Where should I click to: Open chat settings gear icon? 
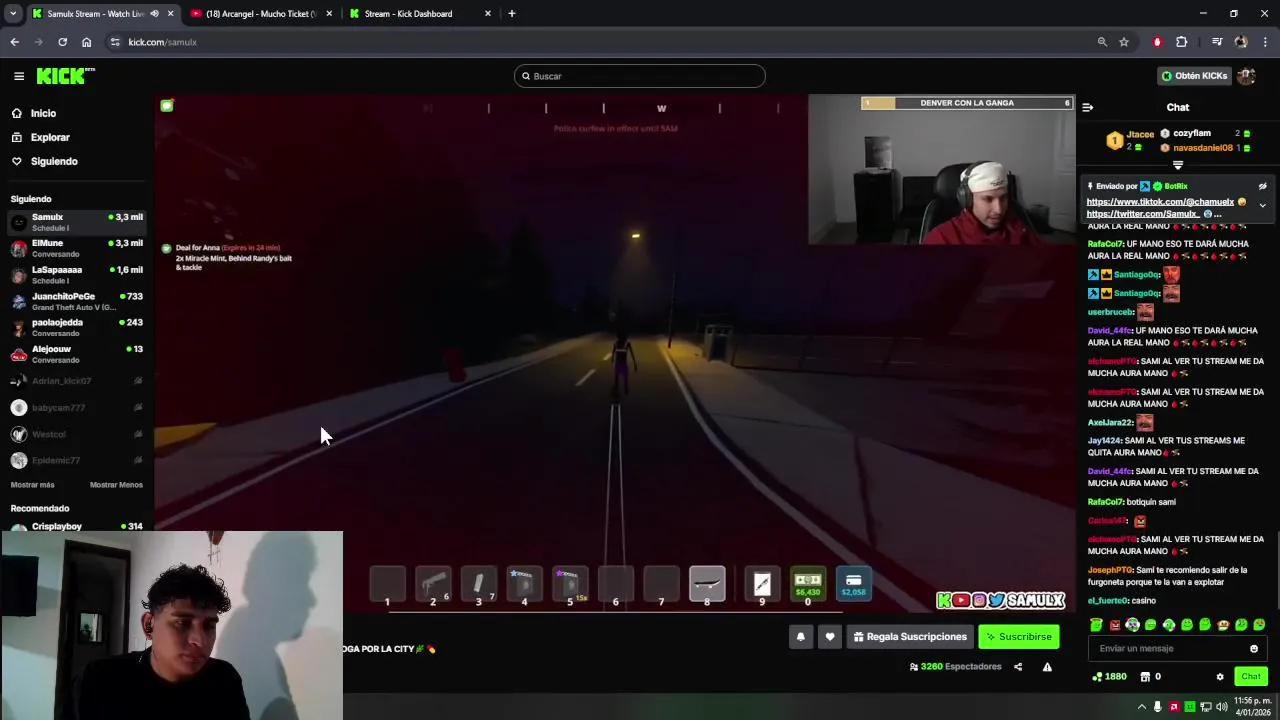click(x=1220, y=677)
